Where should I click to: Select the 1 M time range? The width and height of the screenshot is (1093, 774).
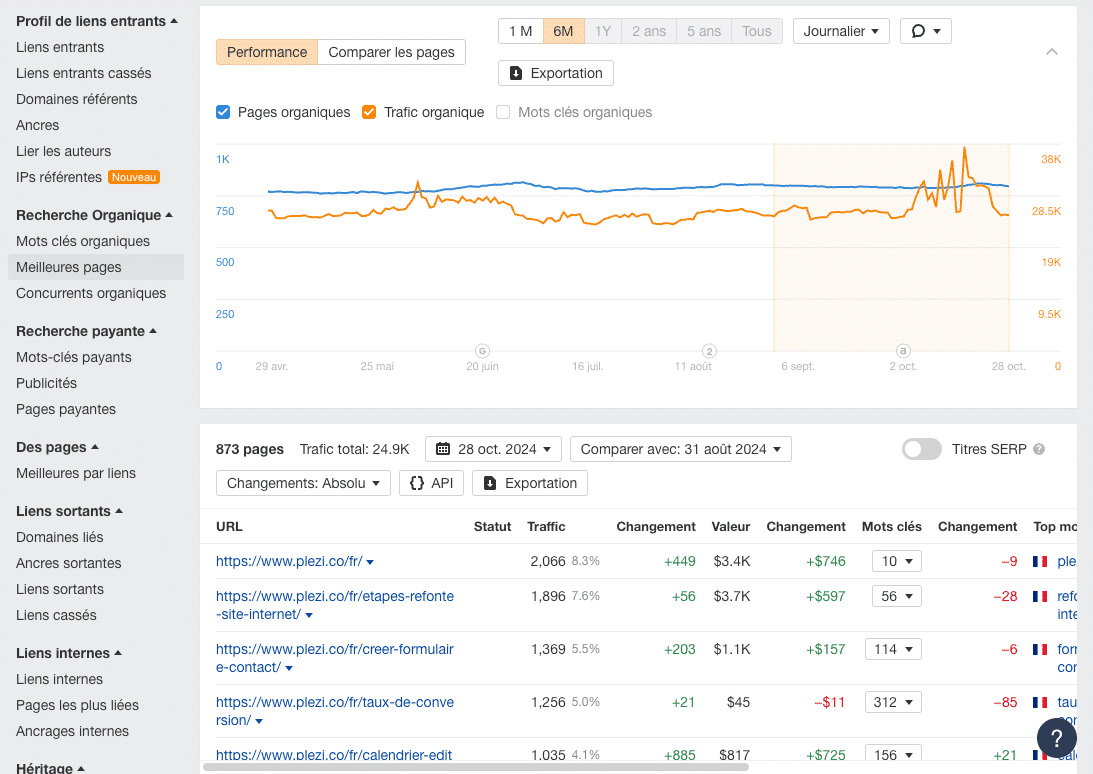tap(520, 31)
